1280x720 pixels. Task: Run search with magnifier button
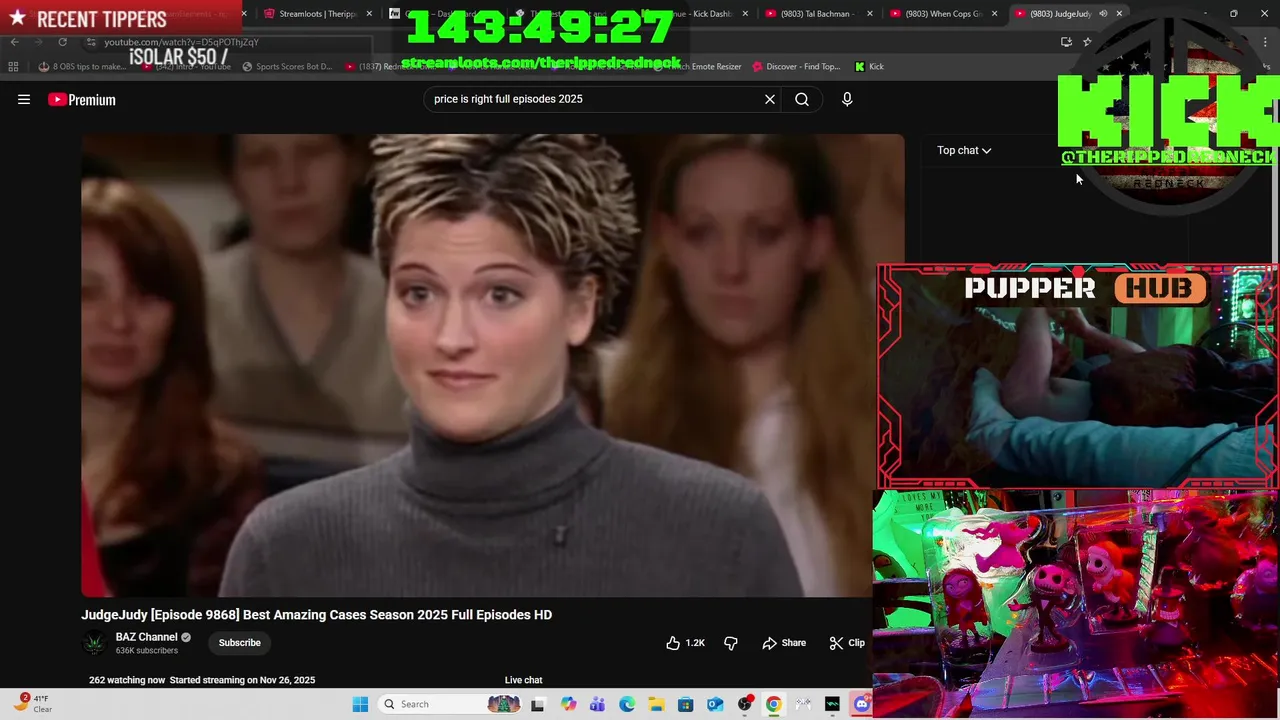click(802, 99)
